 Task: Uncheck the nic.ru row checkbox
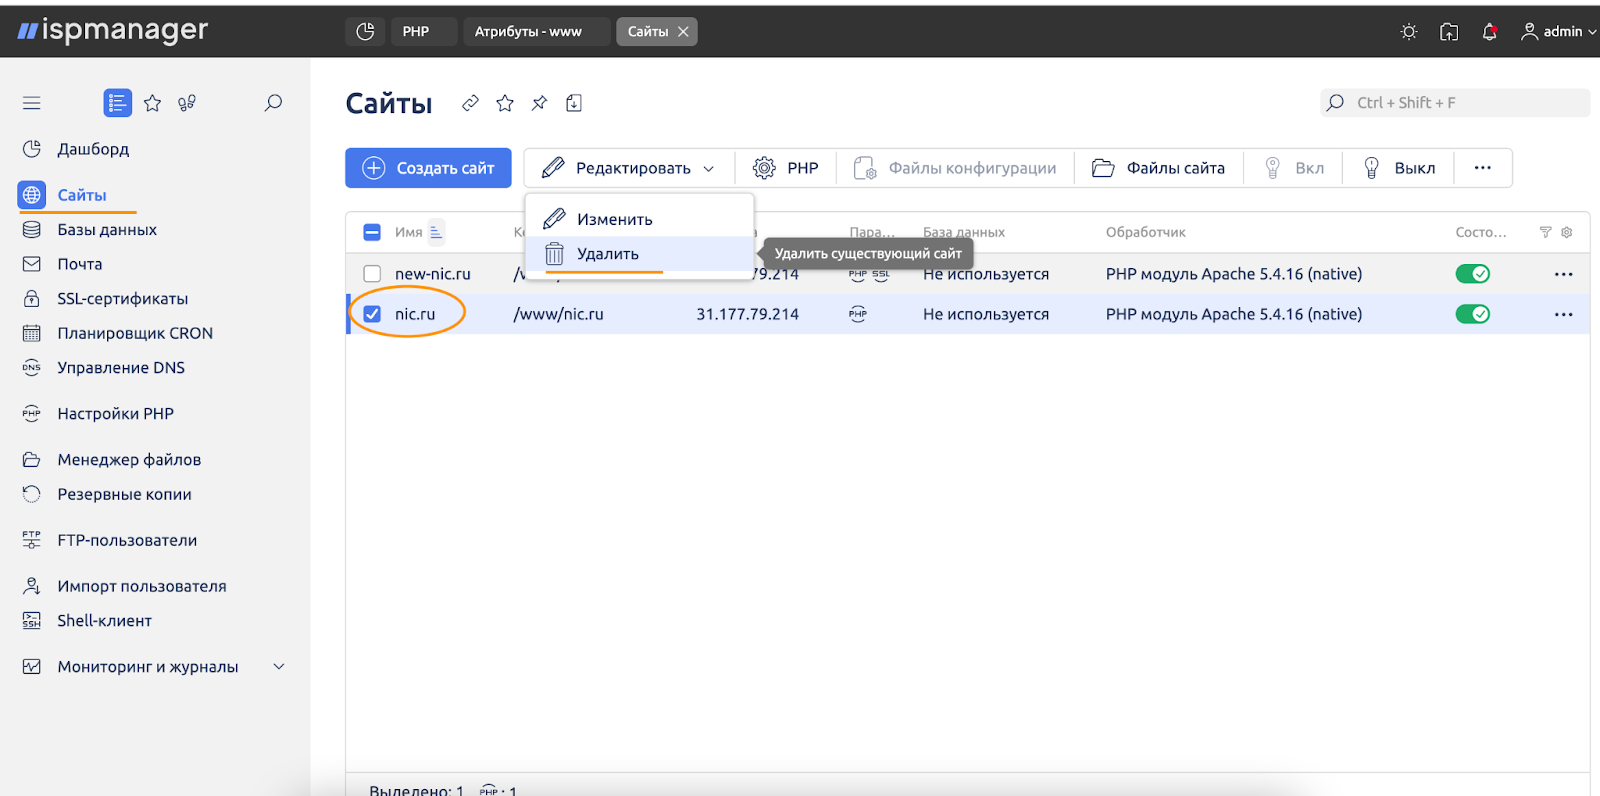coord(372,314)
